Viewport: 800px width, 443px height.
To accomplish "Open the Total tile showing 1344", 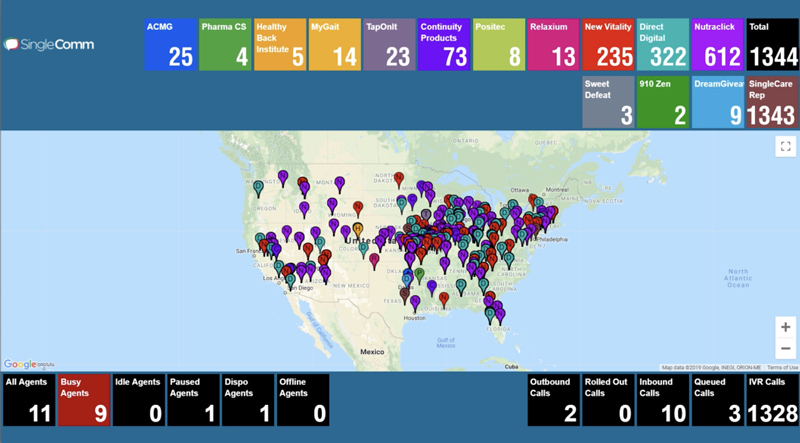I will coord(772,45).
